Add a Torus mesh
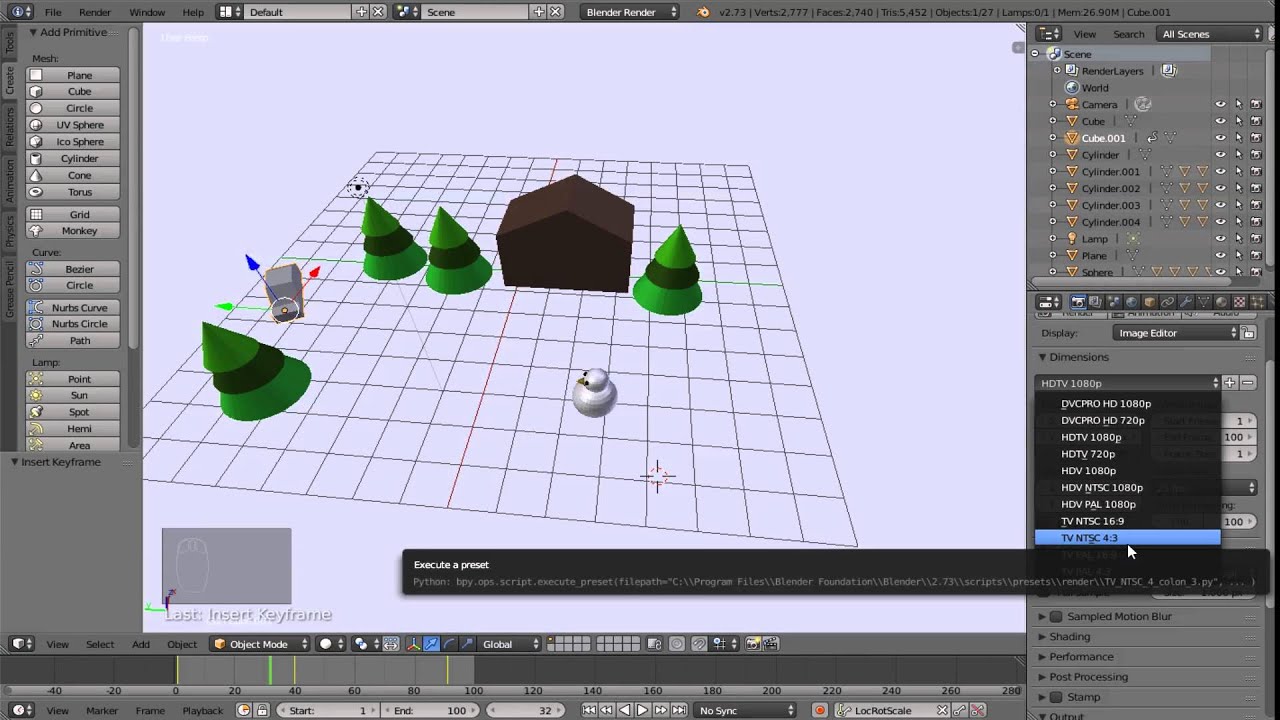 point(72,192)
